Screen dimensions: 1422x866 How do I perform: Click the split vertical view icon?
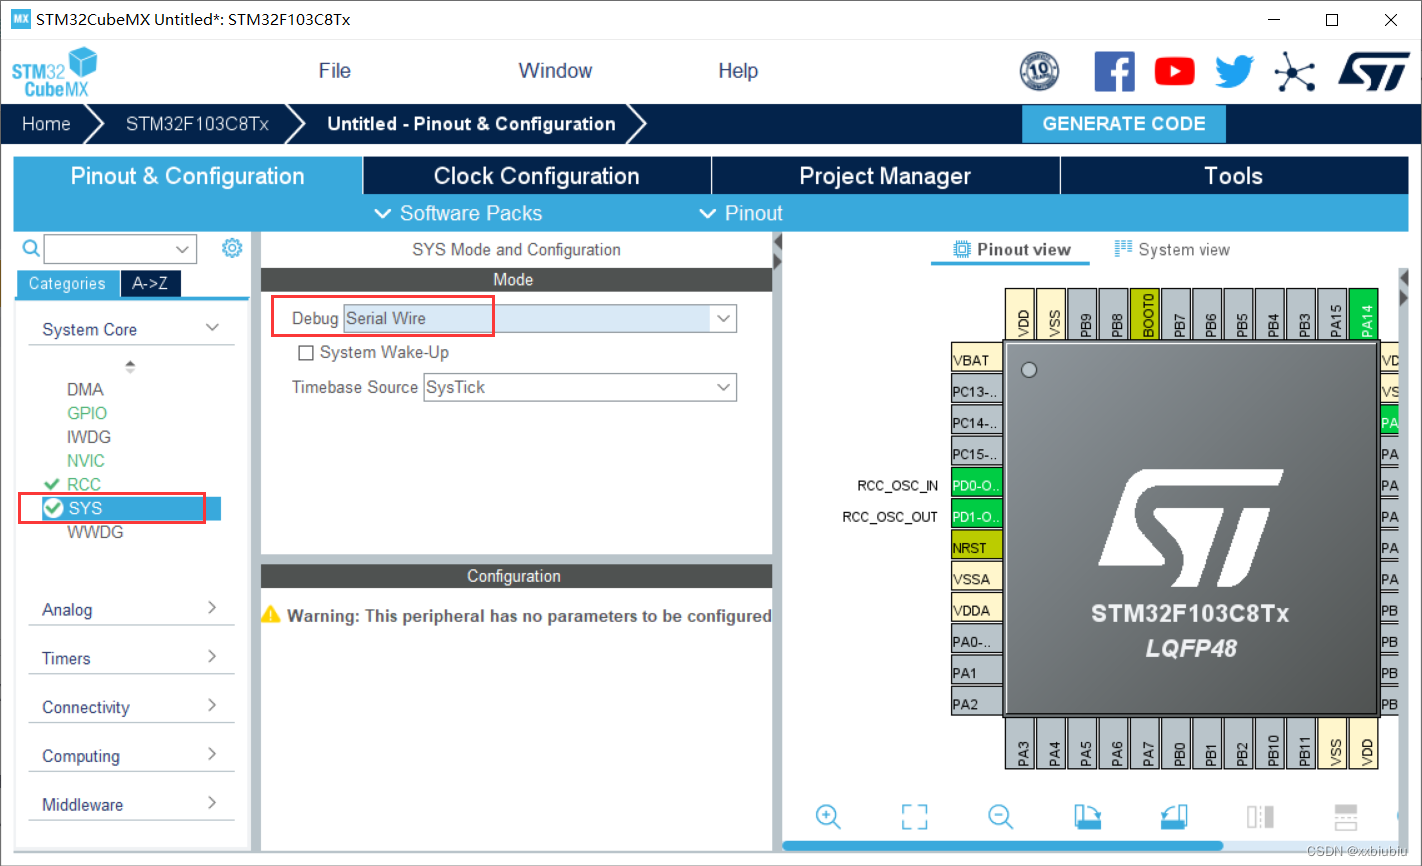1260,816
